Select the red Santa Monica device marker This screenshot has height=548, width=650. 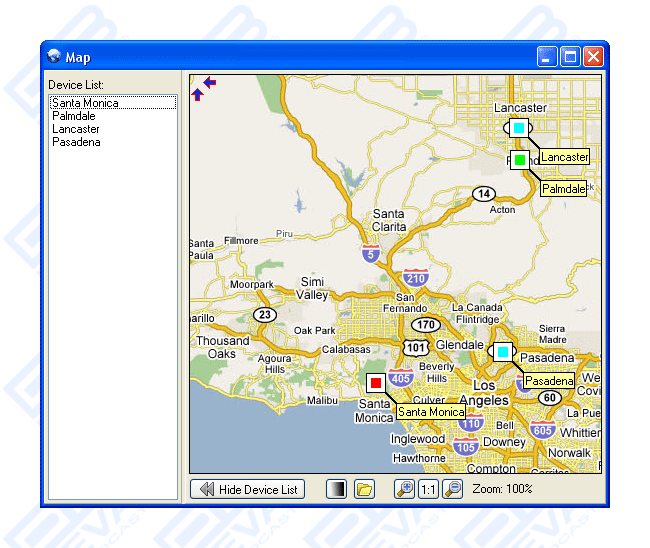[x=376, y=383]
